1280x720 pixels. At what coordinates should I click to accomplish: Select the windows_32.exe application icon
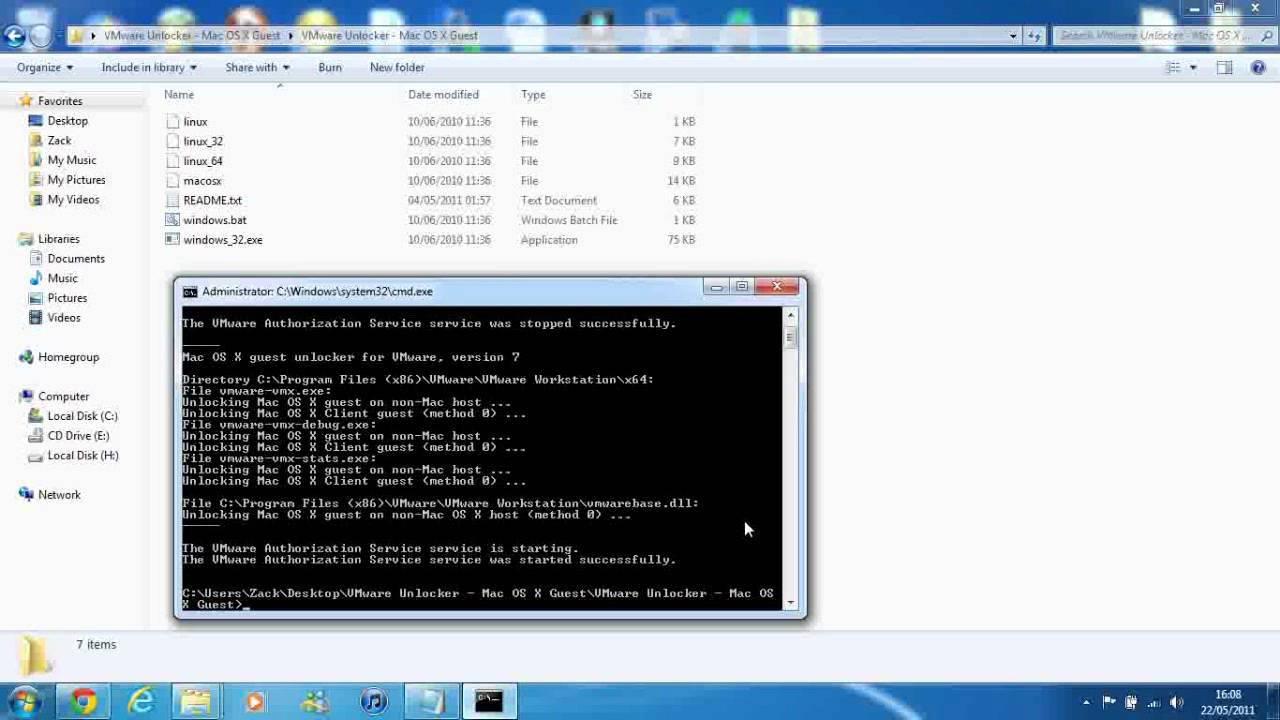(x=173, y=240)
